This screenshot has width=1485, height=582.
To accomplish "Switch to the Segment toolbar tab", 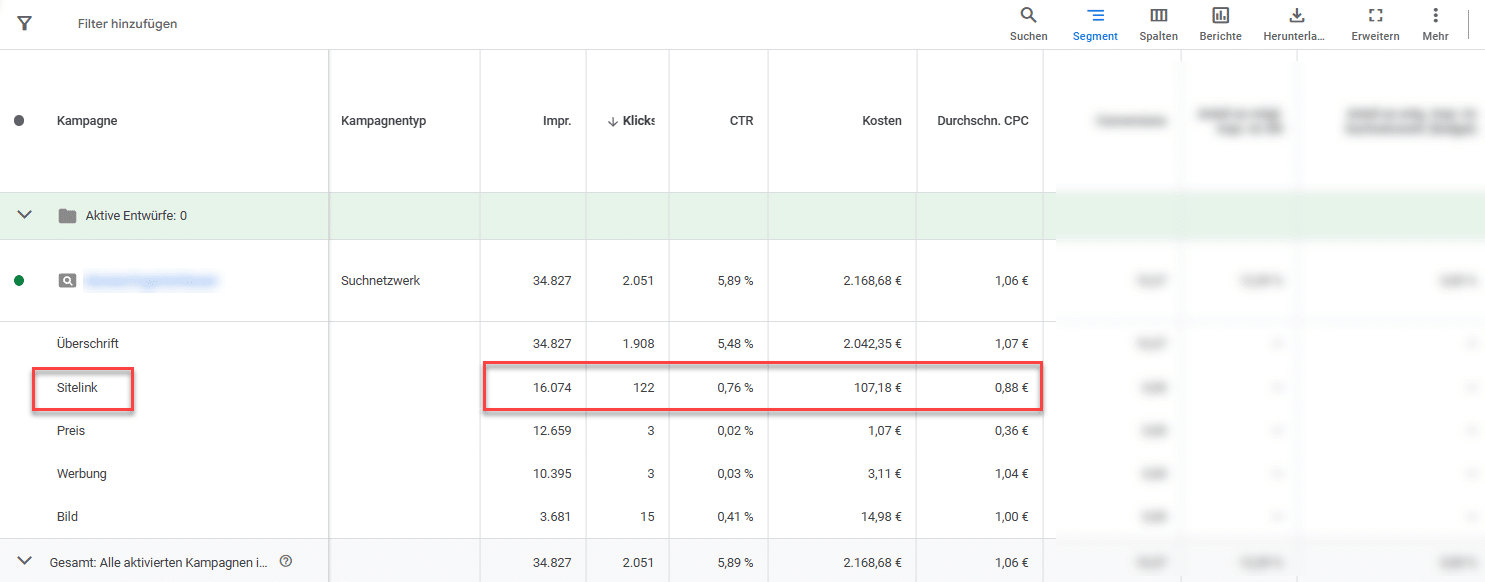I will pyautogui.click(x=1095, y=22).
